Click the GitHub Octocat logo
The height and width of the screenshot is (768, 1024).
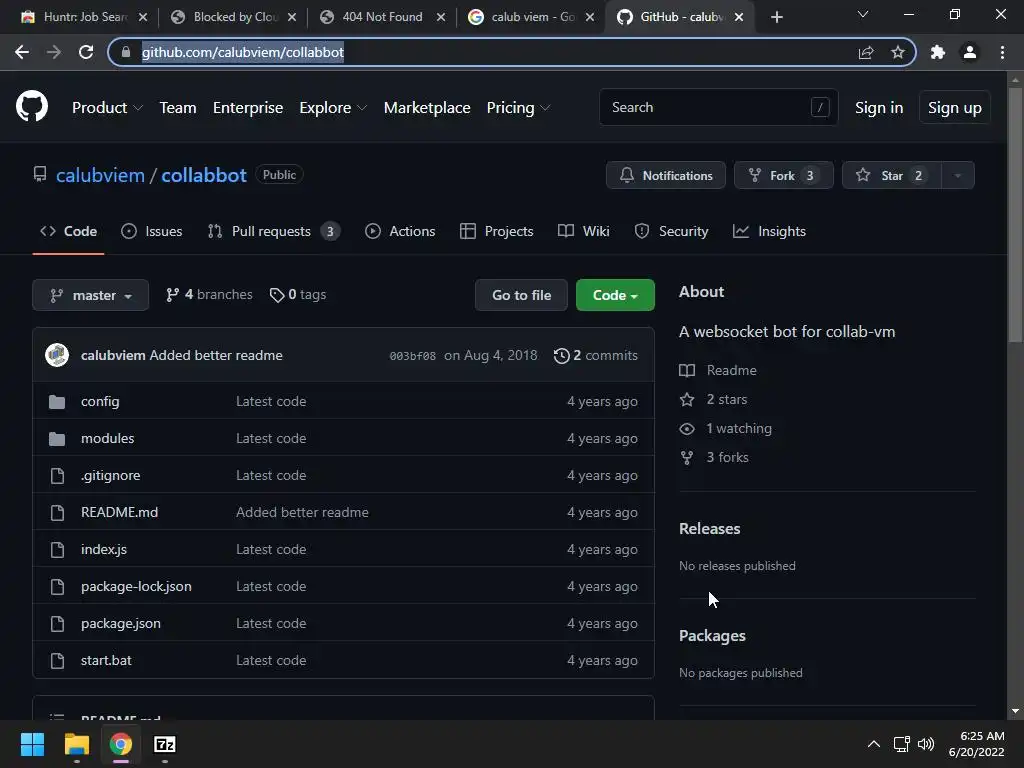point(32,106)
